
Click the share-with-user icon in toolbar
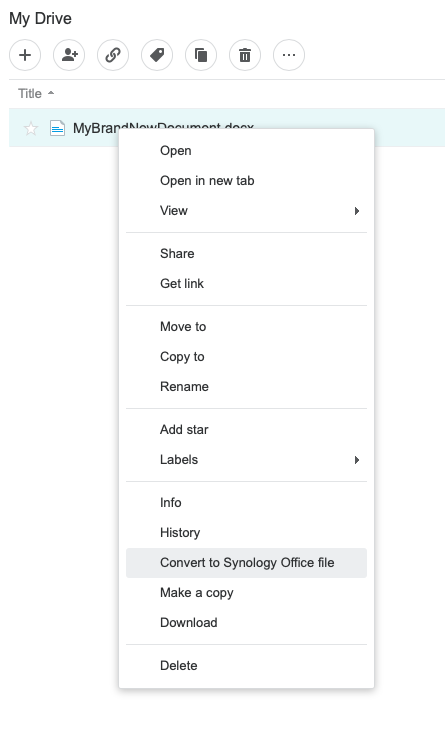(69, 55)
